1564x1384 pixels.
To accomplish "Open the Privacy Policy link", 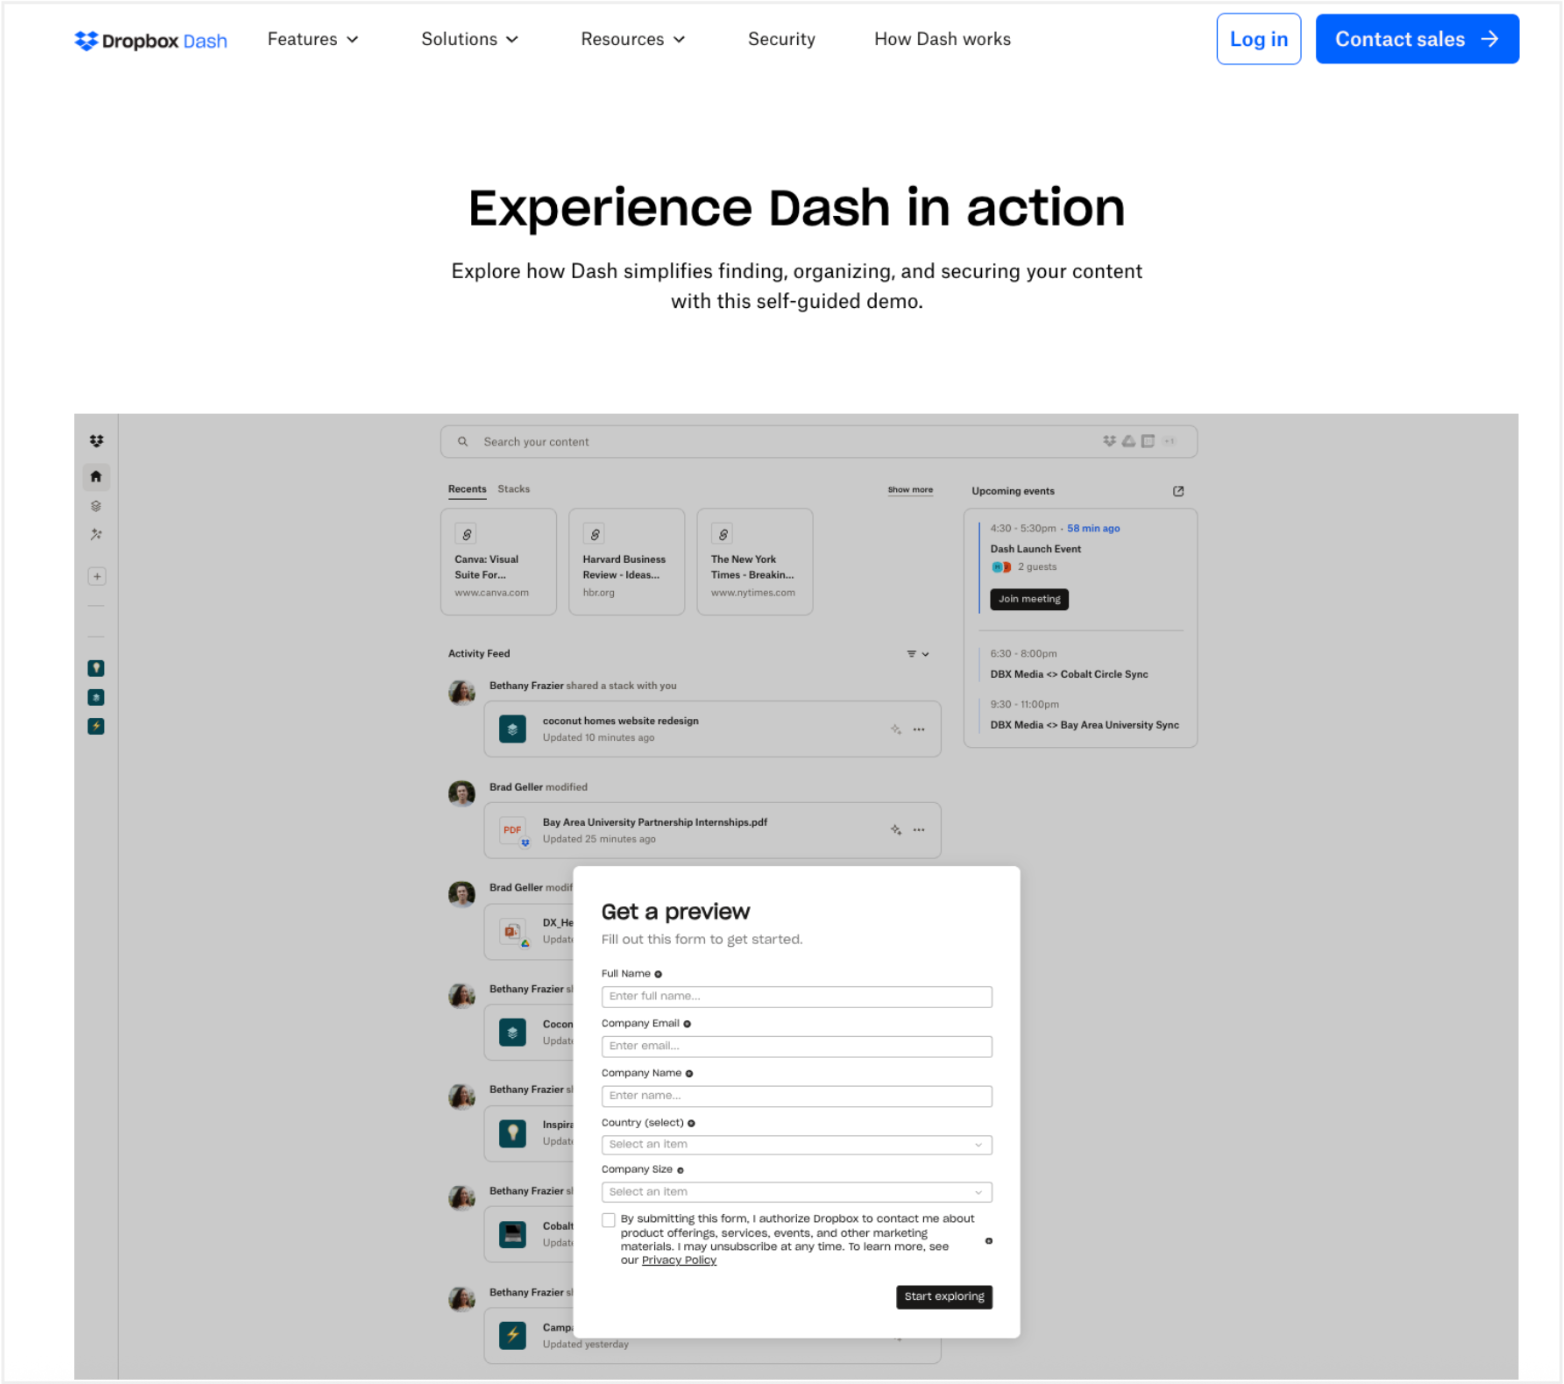I will click(x=679, y=1260).
